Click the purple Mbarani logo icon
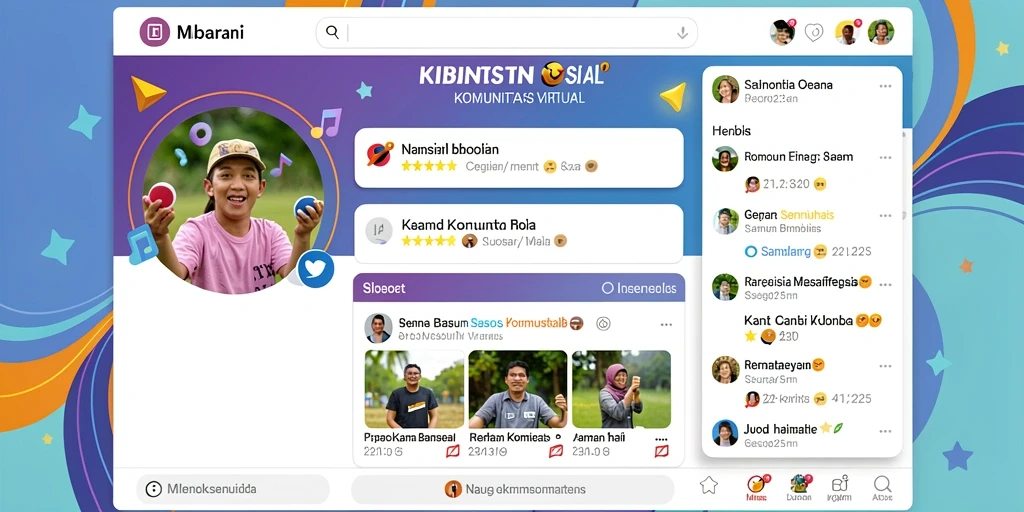 [x=155, y=32]
